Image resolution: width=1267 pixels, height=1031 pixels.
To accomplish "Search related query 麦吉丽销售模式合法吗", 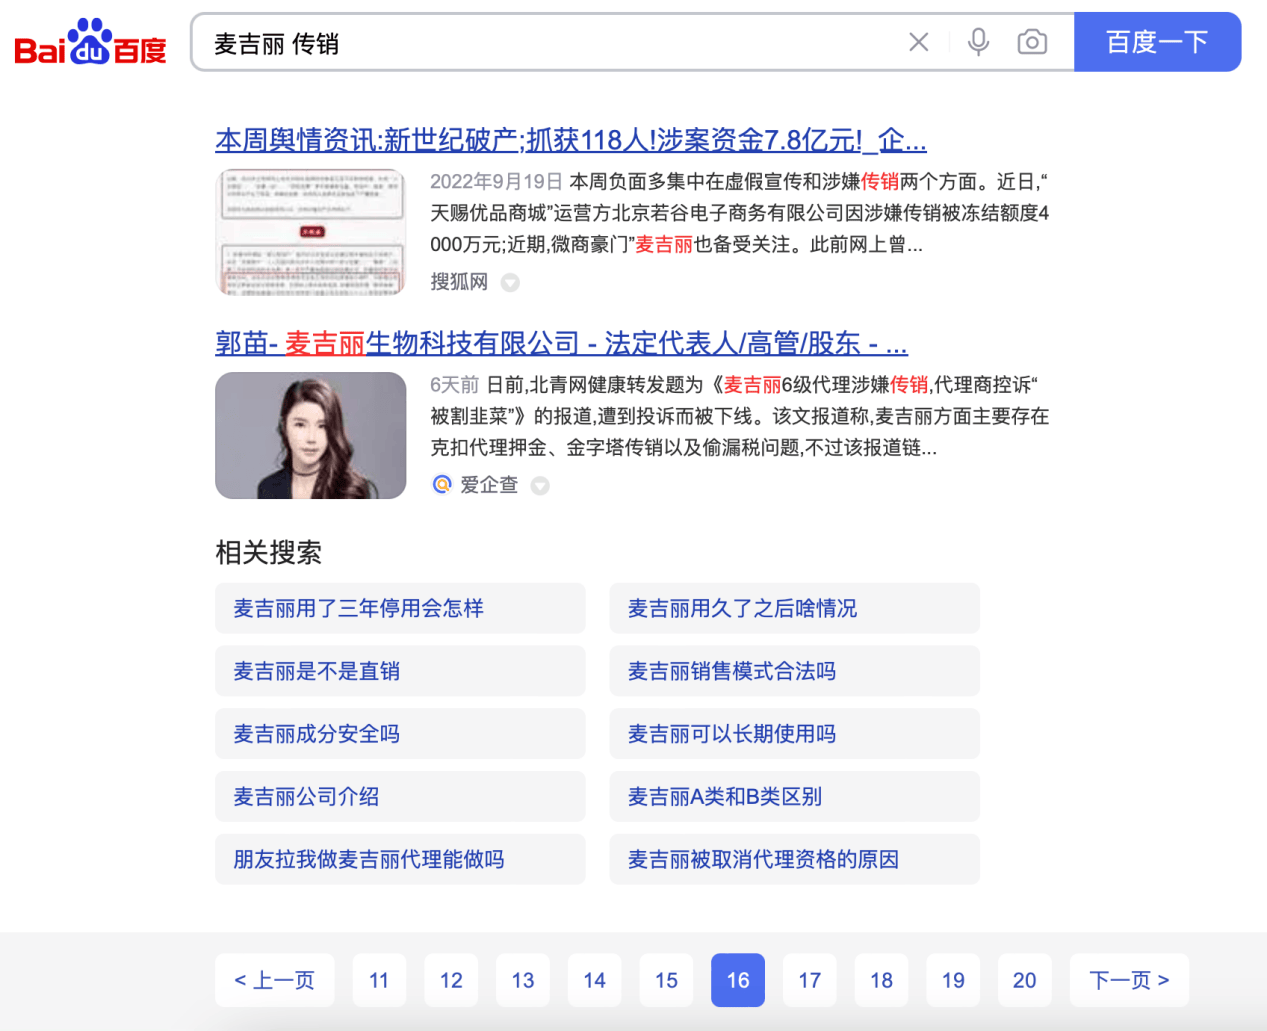I will click(794, 671).
